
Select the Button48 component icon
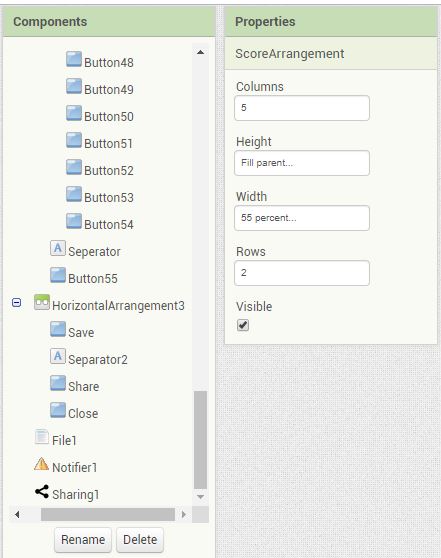(74, 59)
